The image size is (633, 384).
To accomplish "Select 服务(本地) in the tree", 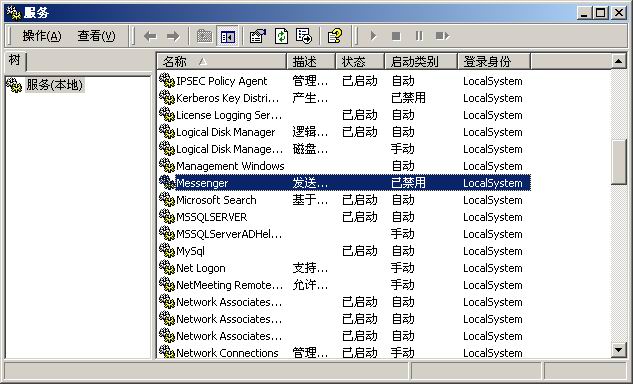I will [x=54, y=85].
